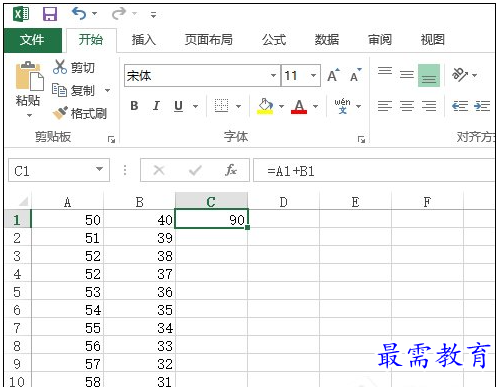Screen dimensions: 499x387
Task: Open the 插入 (Insert) tab
Action: coord(144,40)
